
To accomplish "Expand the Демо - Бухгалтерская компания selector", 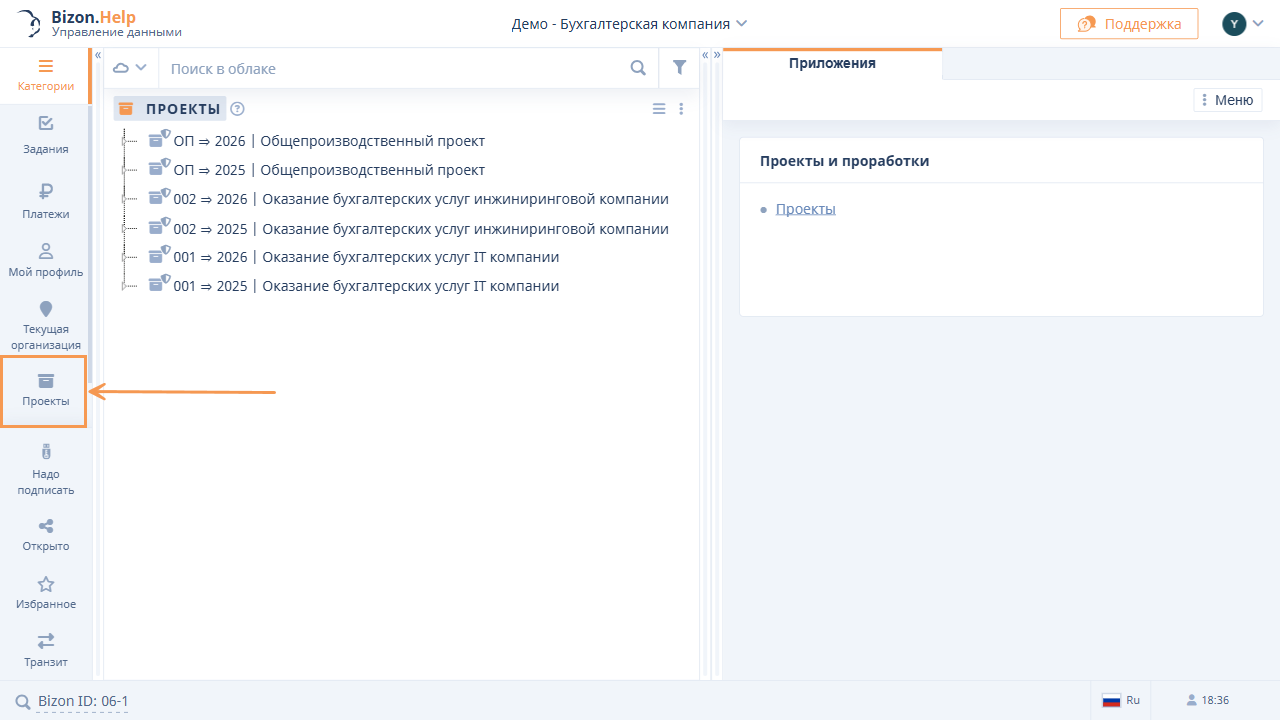I will point(629,24).
